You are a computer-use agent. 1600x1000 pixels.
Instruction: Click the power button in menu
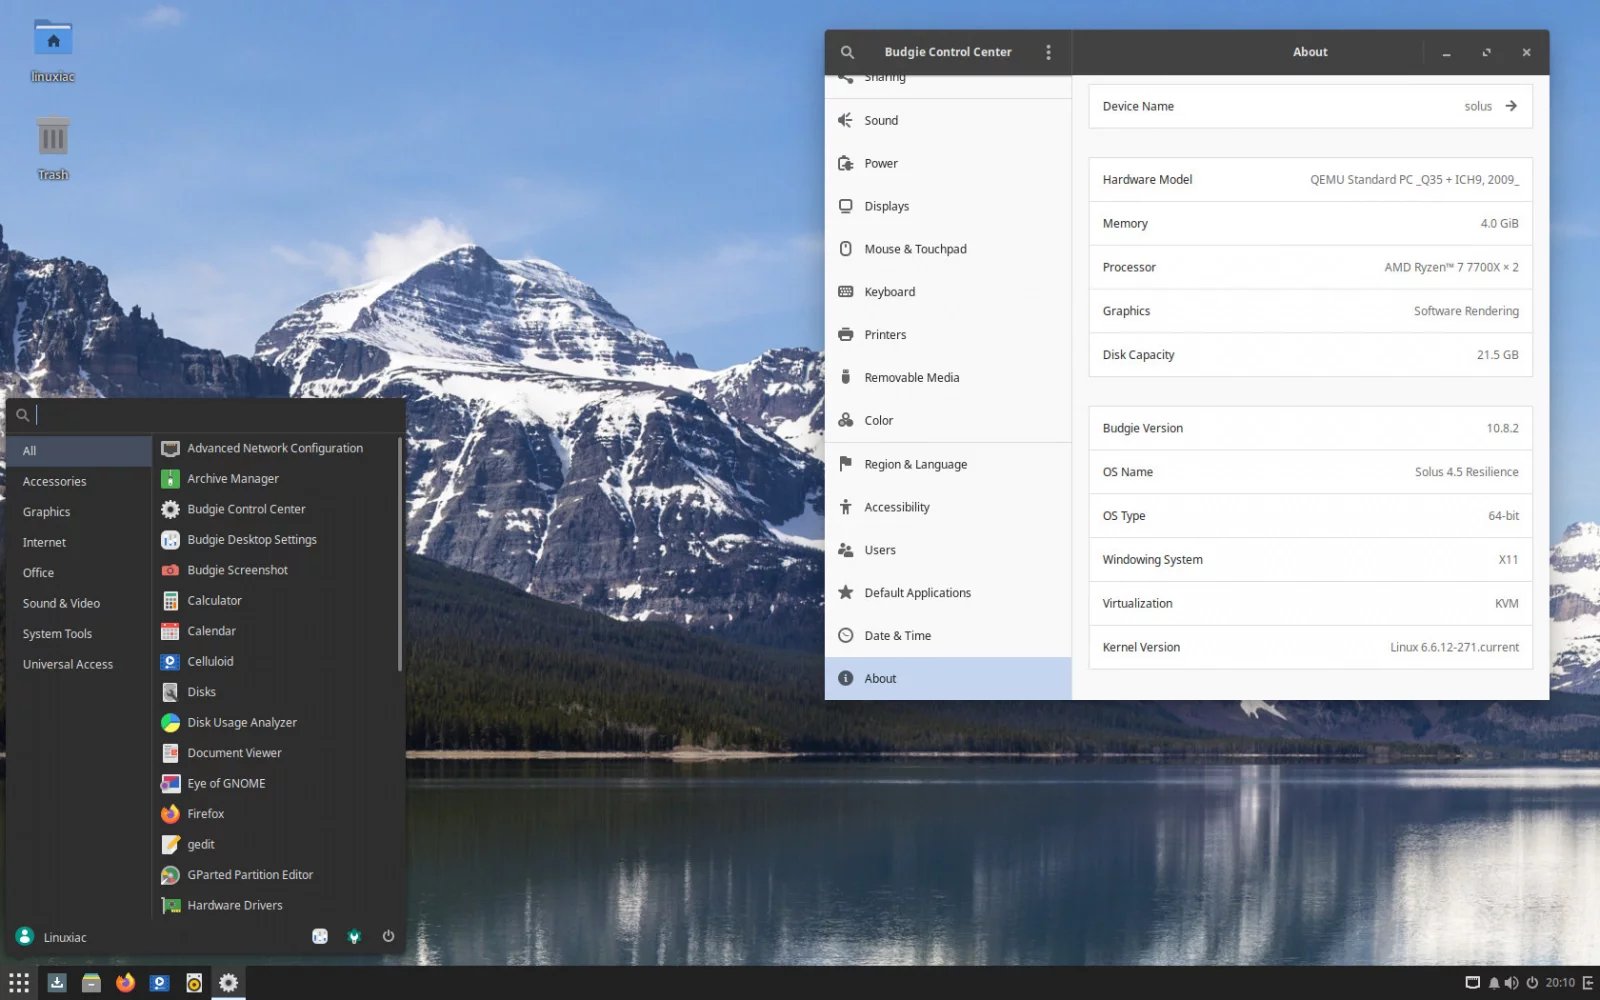pyautogui.click(x=388, y=936)
